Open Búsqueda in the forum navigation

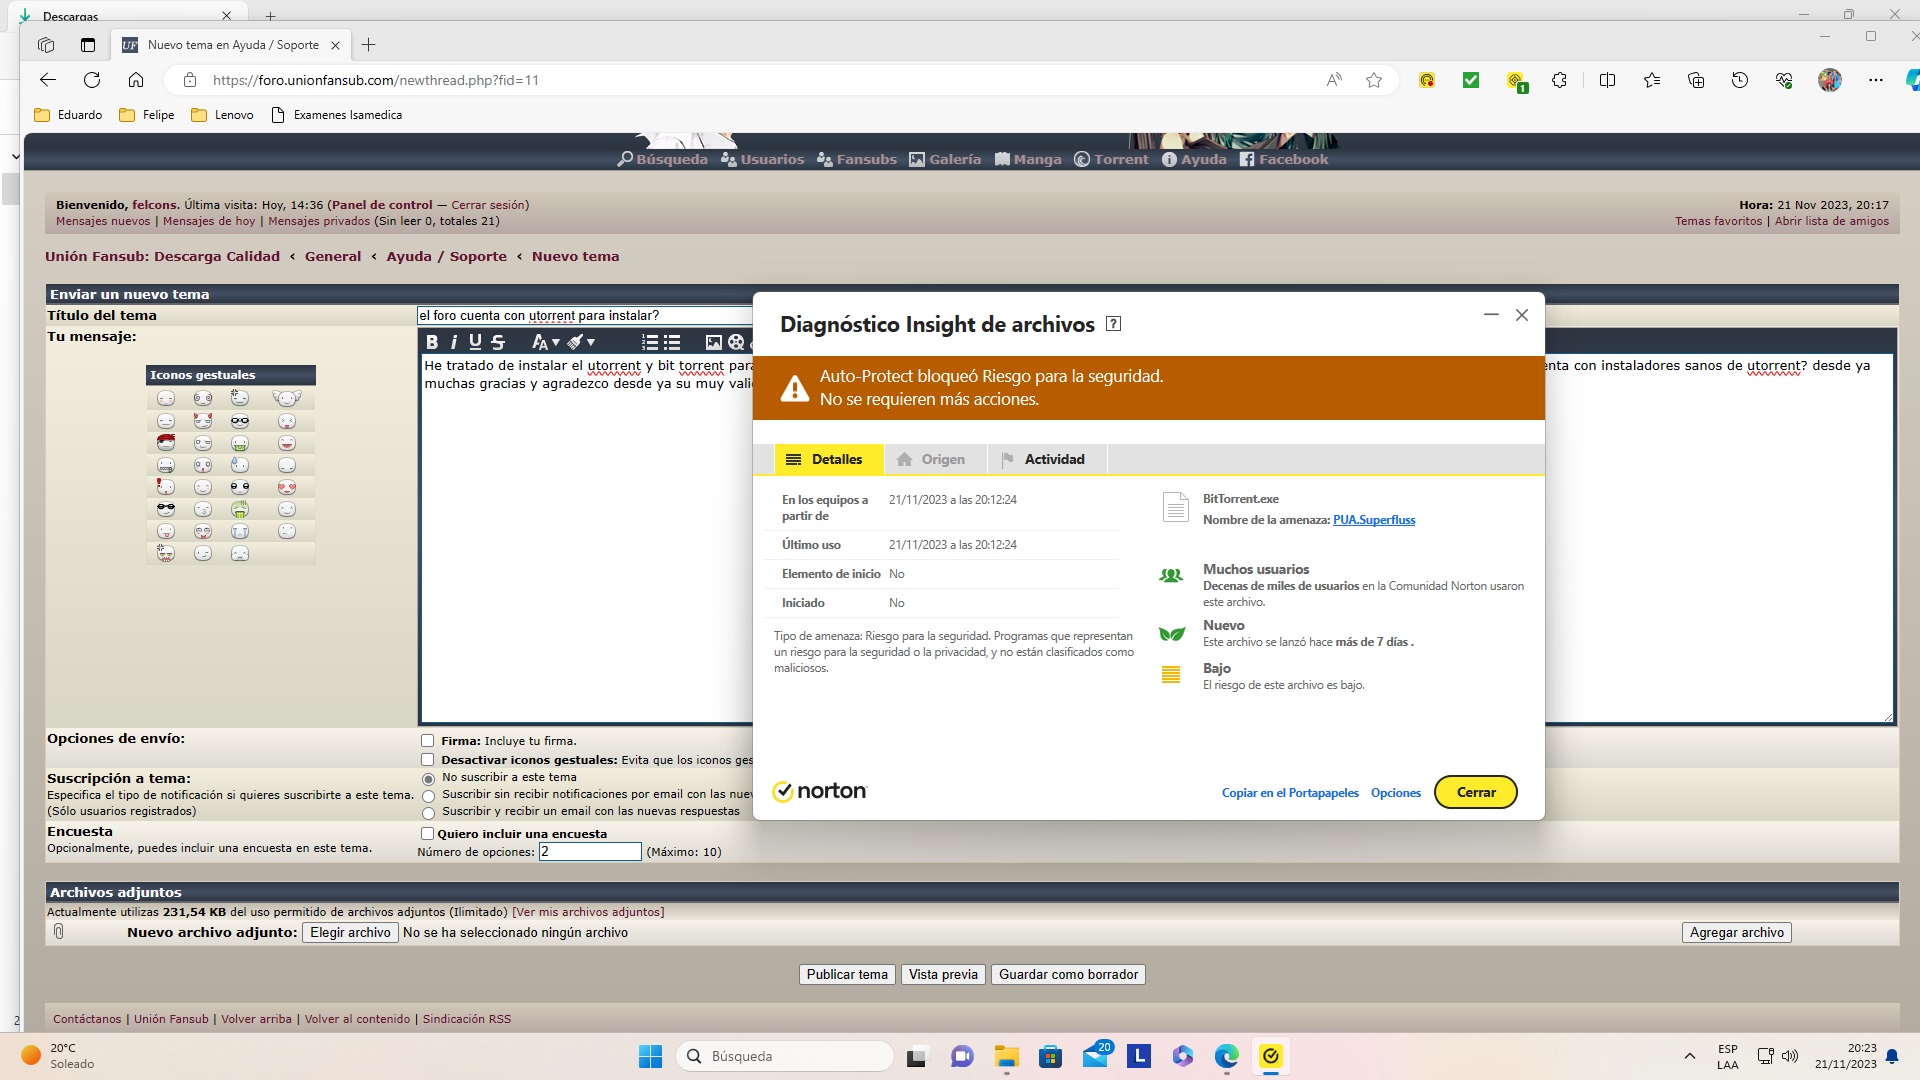[662, 159]
